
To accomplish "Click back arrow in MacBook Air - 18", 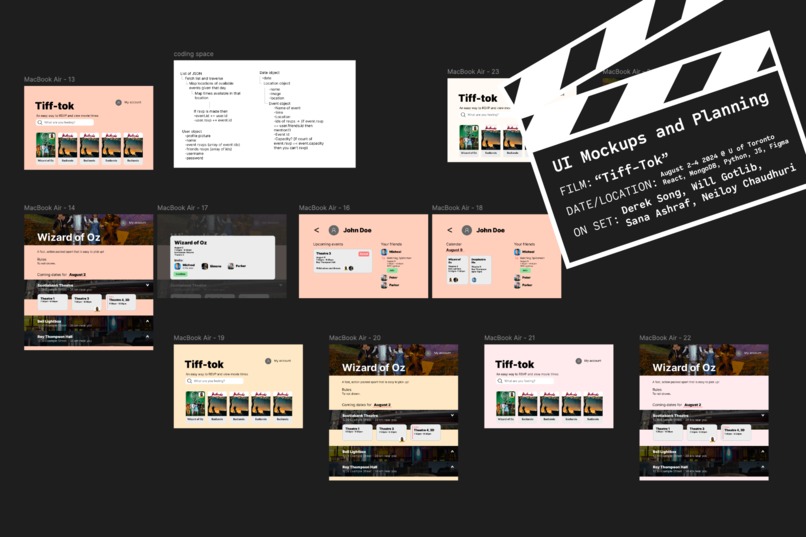I will coord(450,230).
